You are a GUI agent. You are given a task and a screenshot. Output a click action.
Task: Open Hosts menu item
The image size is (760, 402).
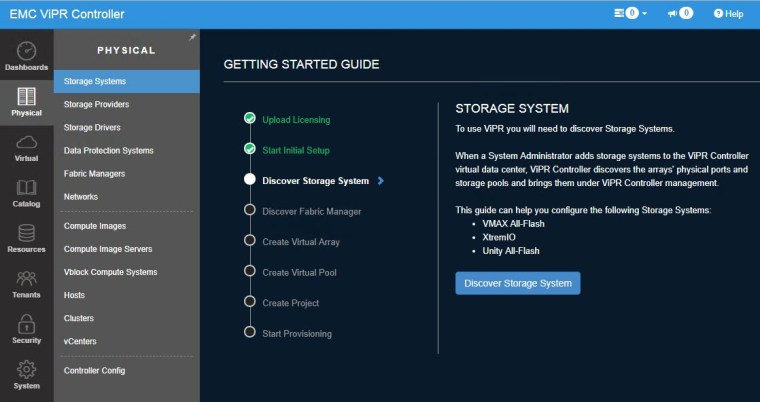pos(127,295)
